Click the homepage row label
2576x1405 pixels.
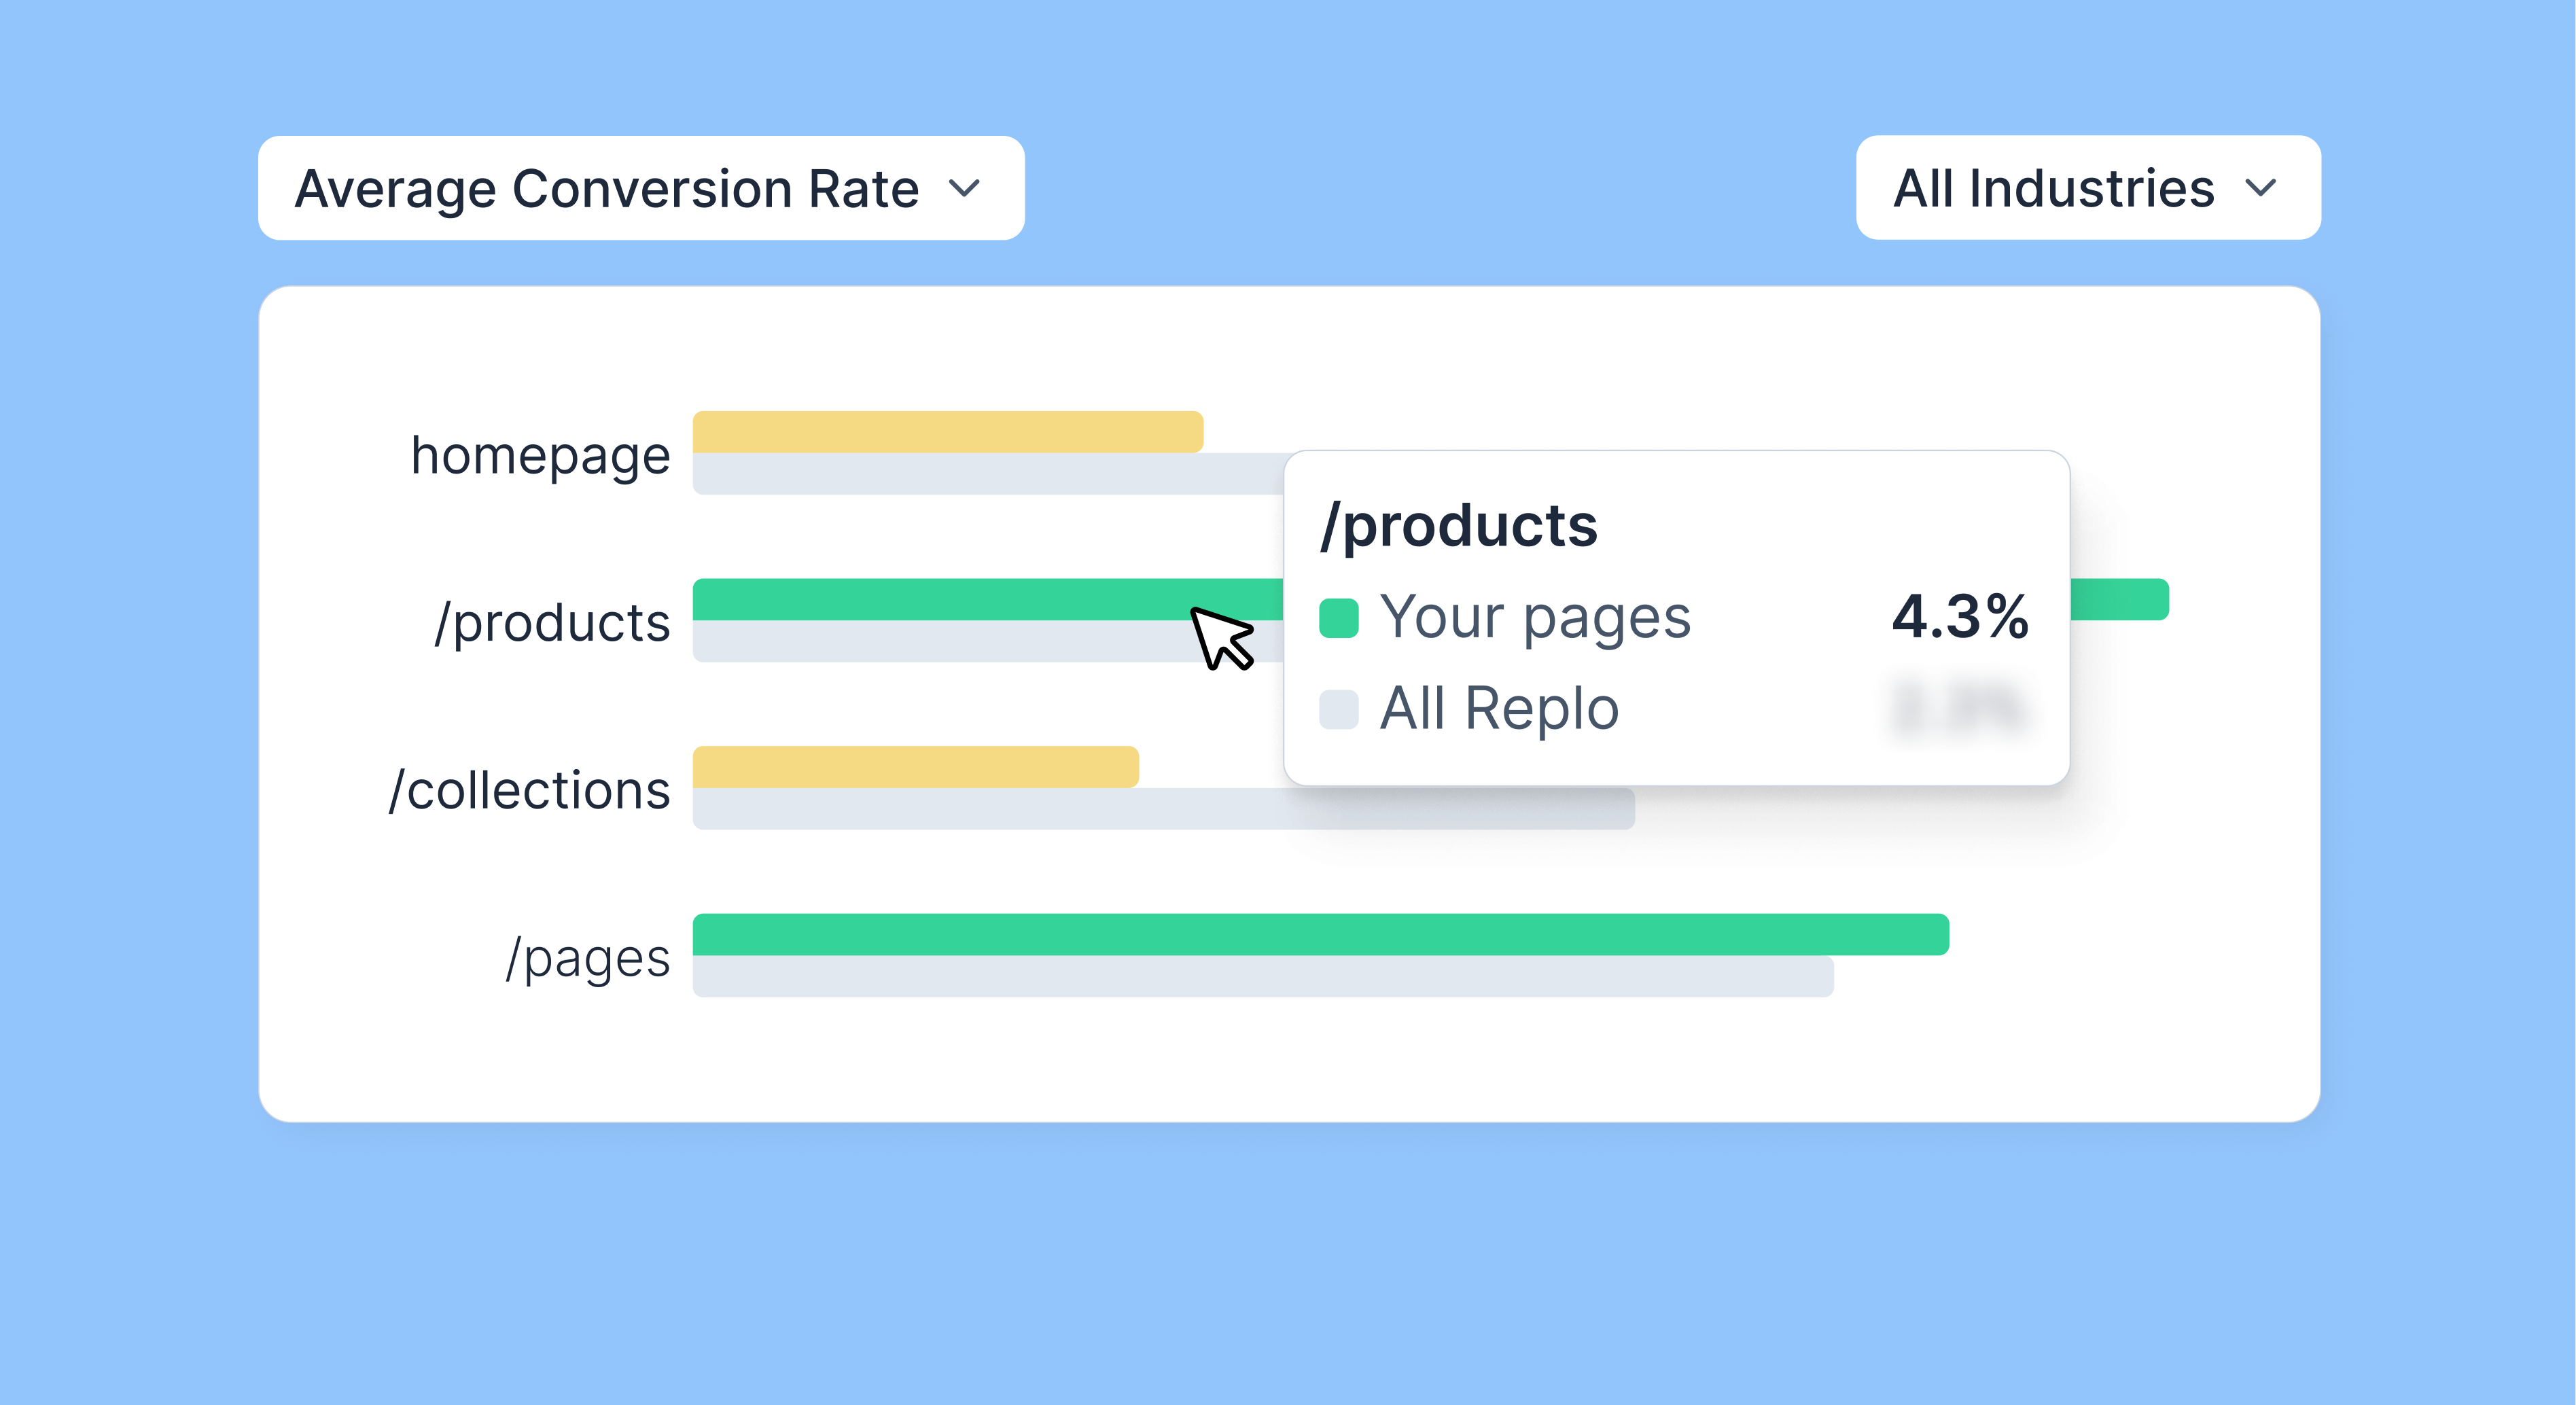tap(540, 456)
